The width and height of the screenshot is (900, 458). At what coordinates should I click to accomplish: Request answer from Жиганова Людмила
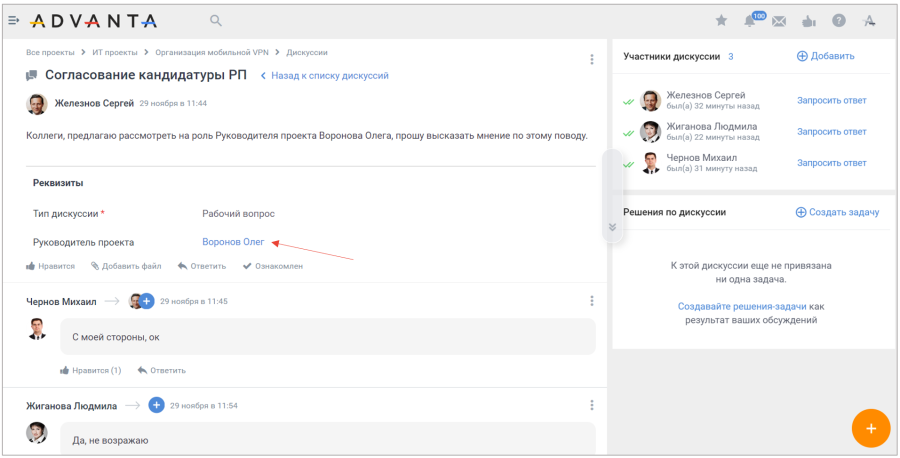pos(832,131)
